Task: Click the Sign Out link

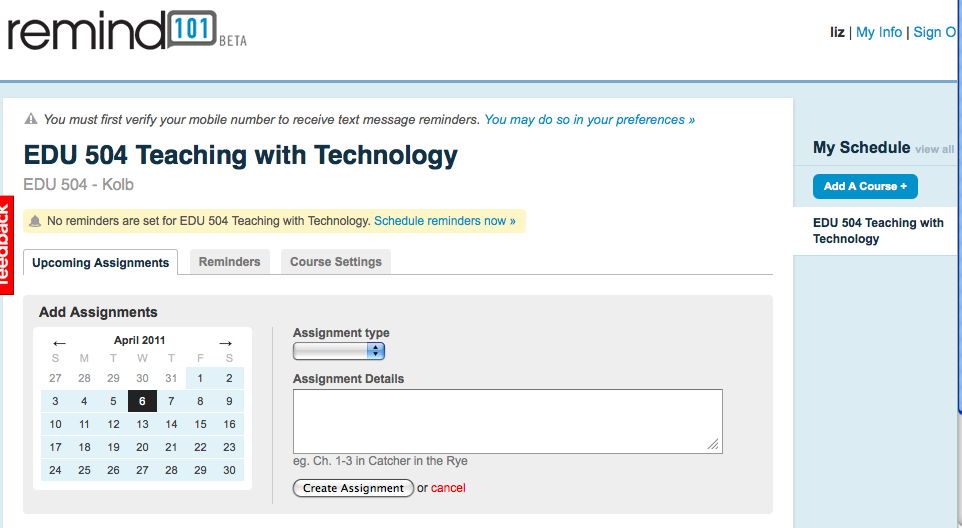Action: click(937, 32)
